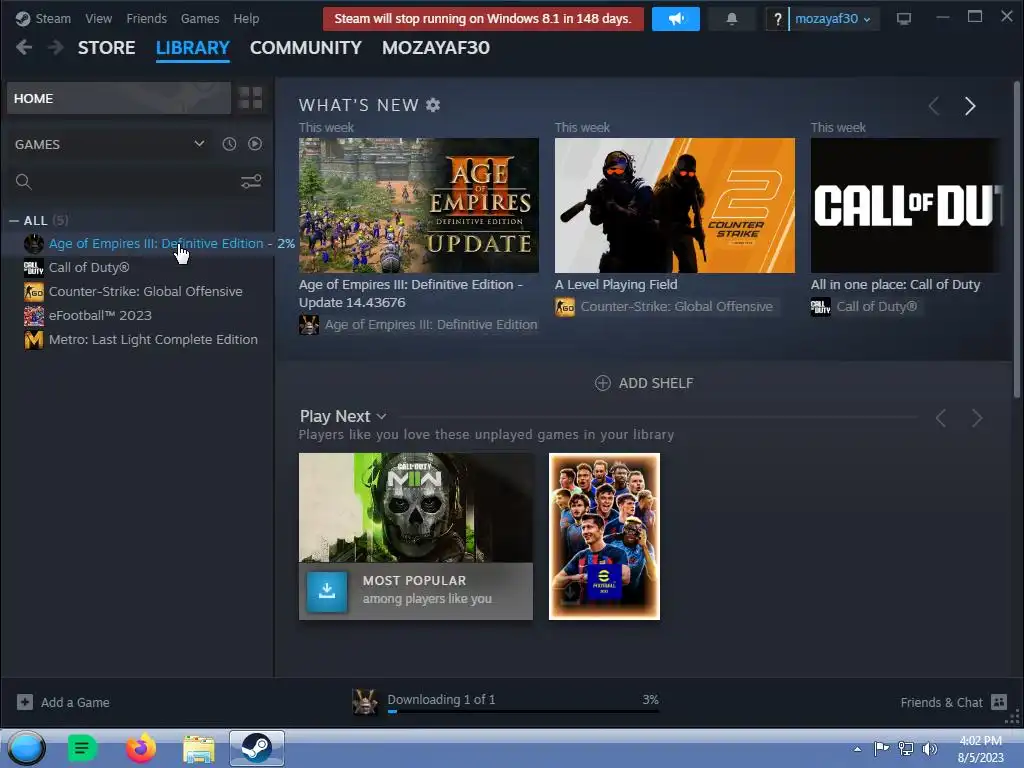
Task: Open eFootball 2023 cover in Play Next
Action: [x=604, y=536]
